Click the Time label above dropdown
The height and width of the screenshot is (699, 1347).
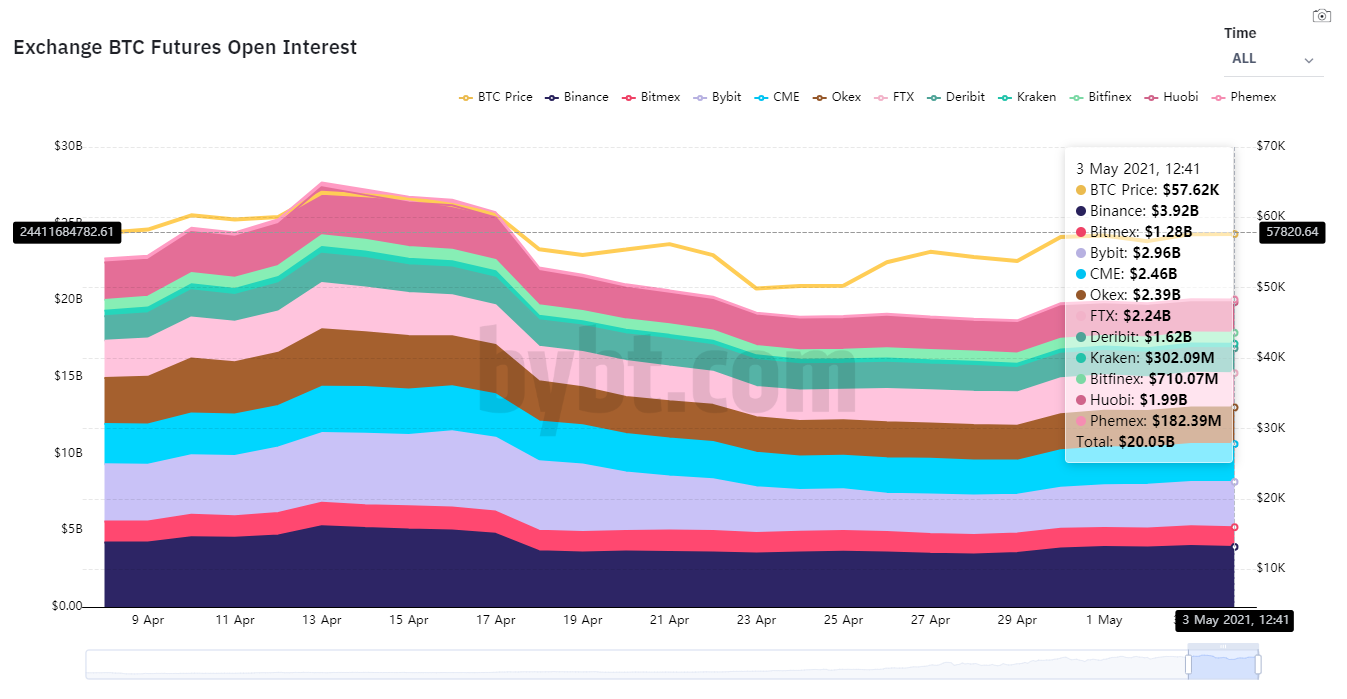1240,33
